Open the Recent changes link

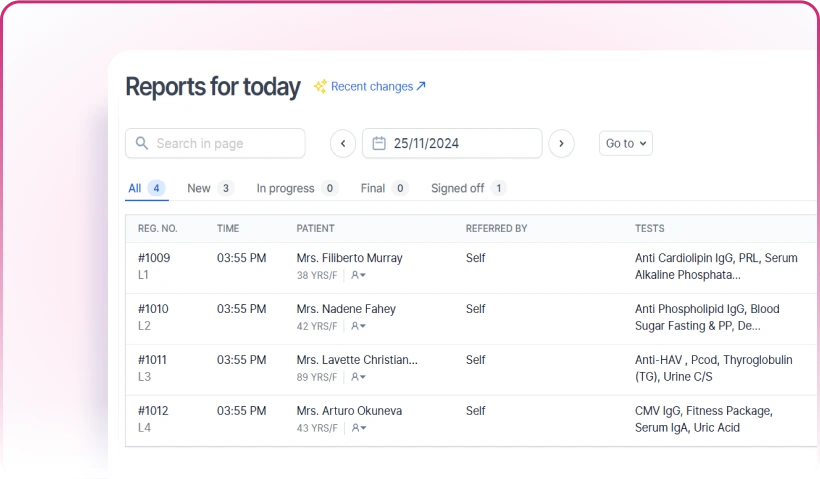[x=378, y=86]
